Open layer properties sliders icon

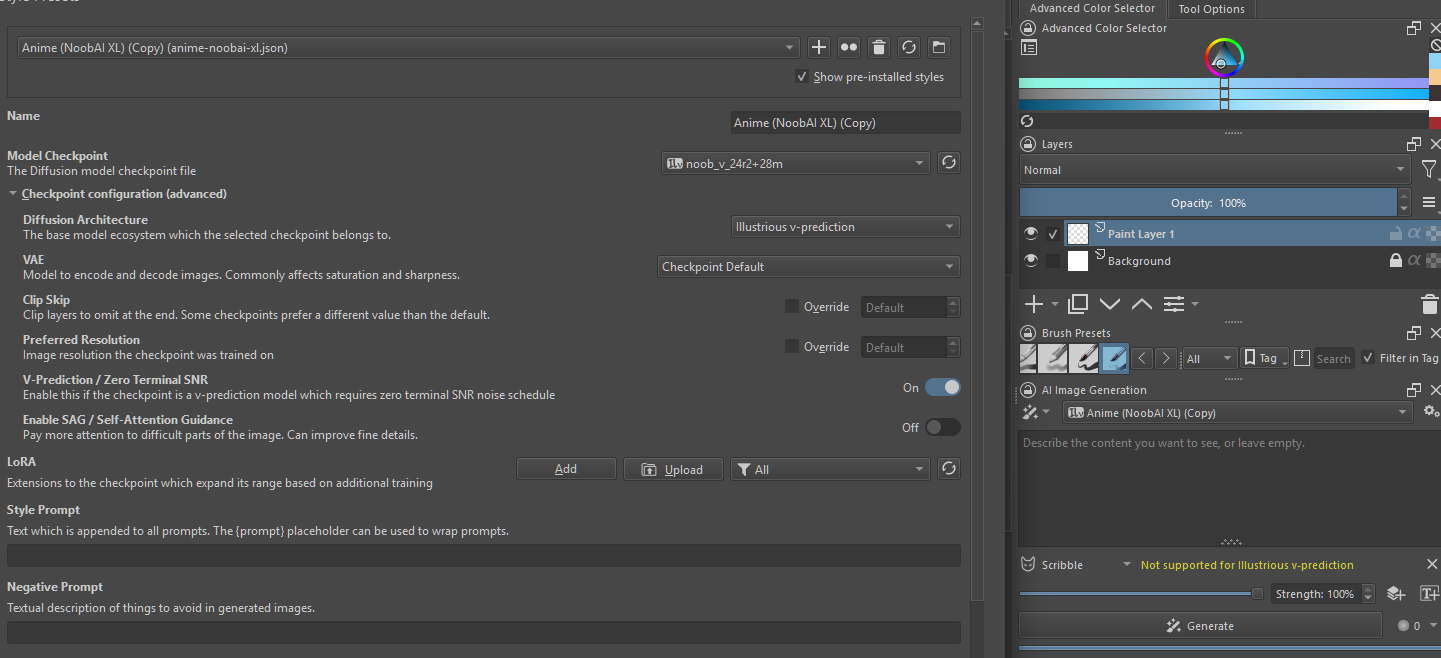click(1173, 303)
